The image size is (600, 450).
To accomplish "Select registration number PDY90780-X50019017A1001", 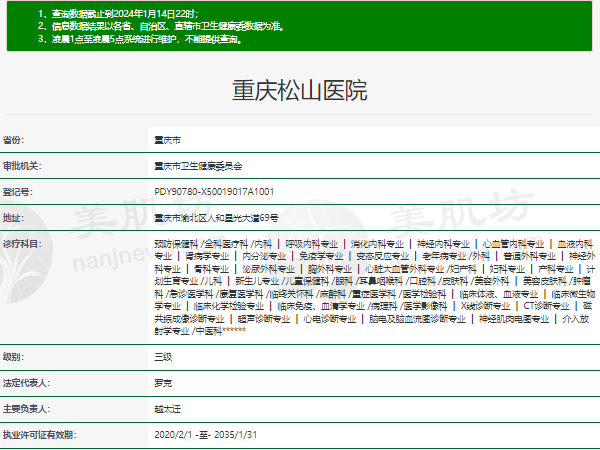I will tap(214, 192).
